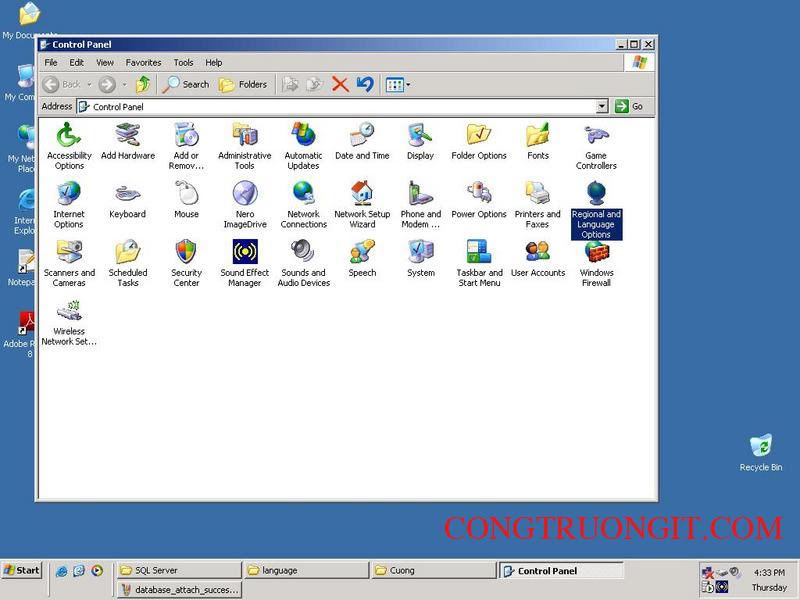Select Phone and Modem options icon
The height and width of the screenshot is (600, 800).
pyautogui.click(x=420, y=204)
